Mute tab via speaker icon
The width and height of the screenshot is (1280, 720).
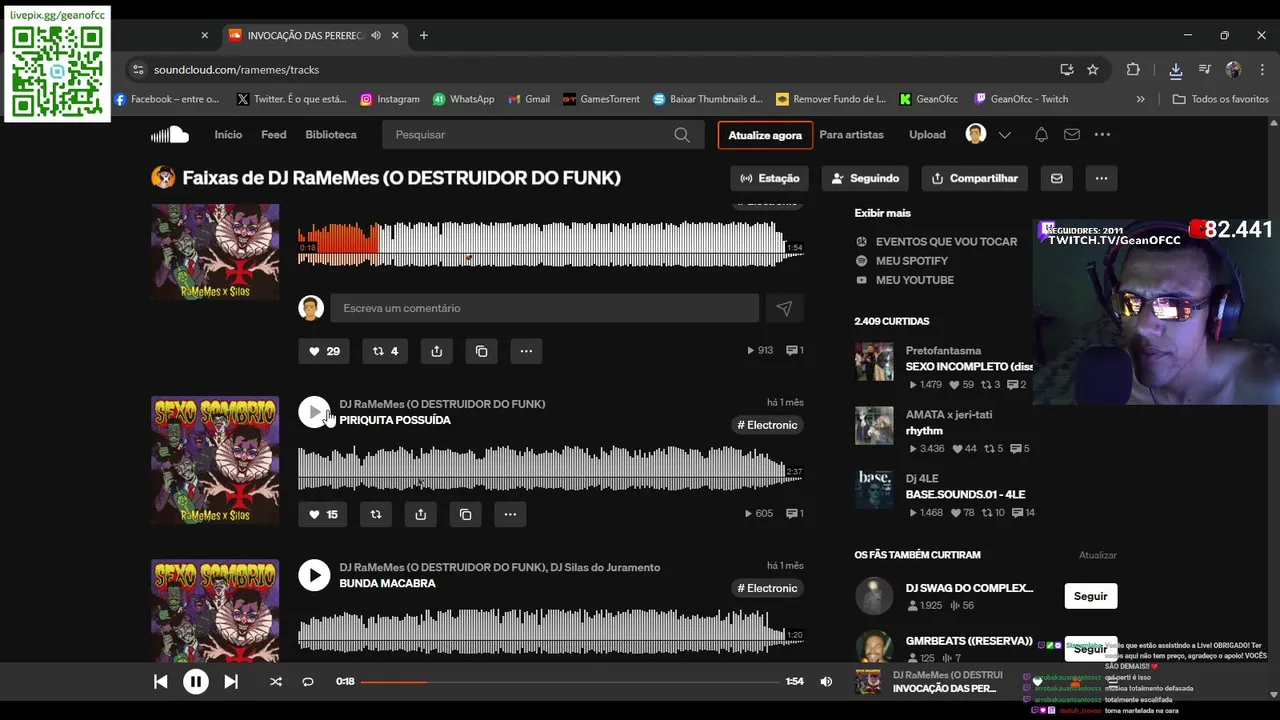[376, 35]
